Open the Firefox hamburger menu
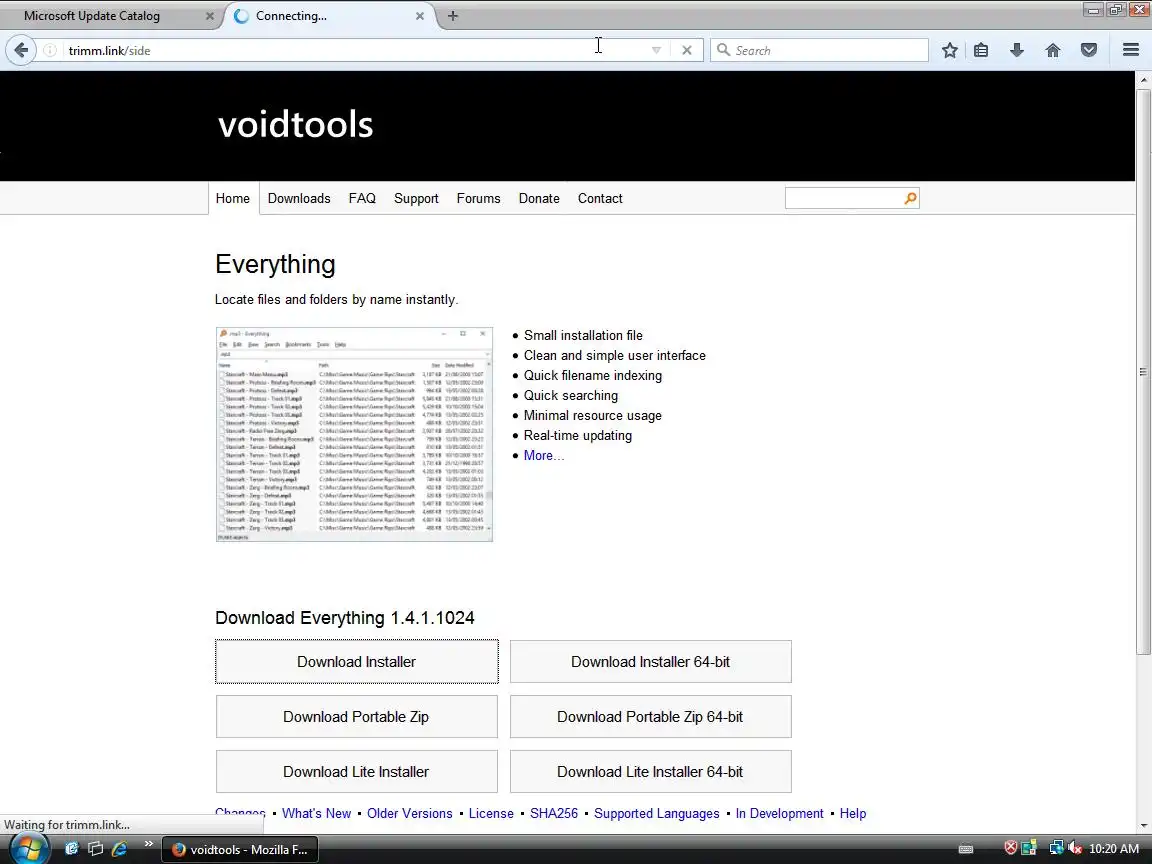Image resolution: width=1152 pixels, height=864 pixels. click(x=1131, y=50)
